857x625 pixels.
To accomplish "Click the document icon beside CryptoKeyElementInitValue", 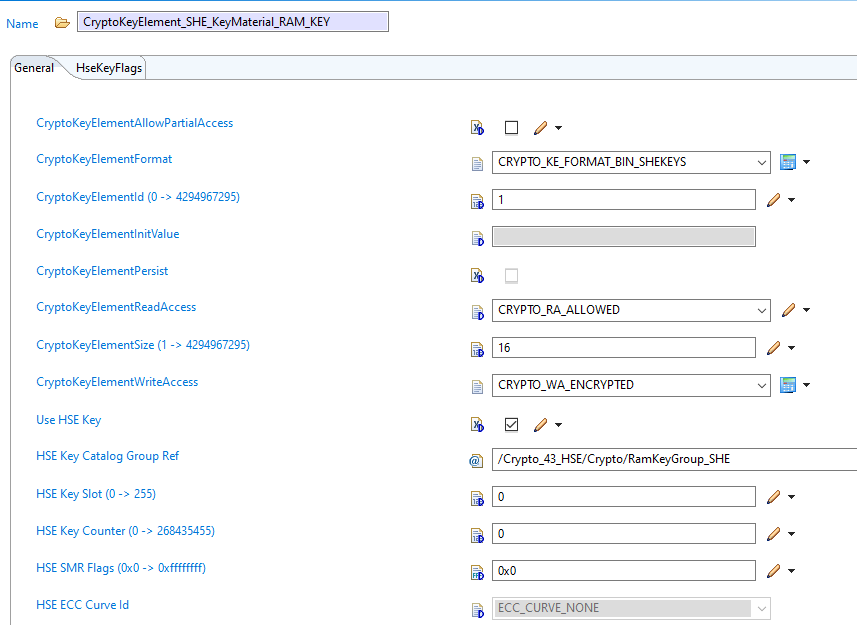I will (477, 237).
